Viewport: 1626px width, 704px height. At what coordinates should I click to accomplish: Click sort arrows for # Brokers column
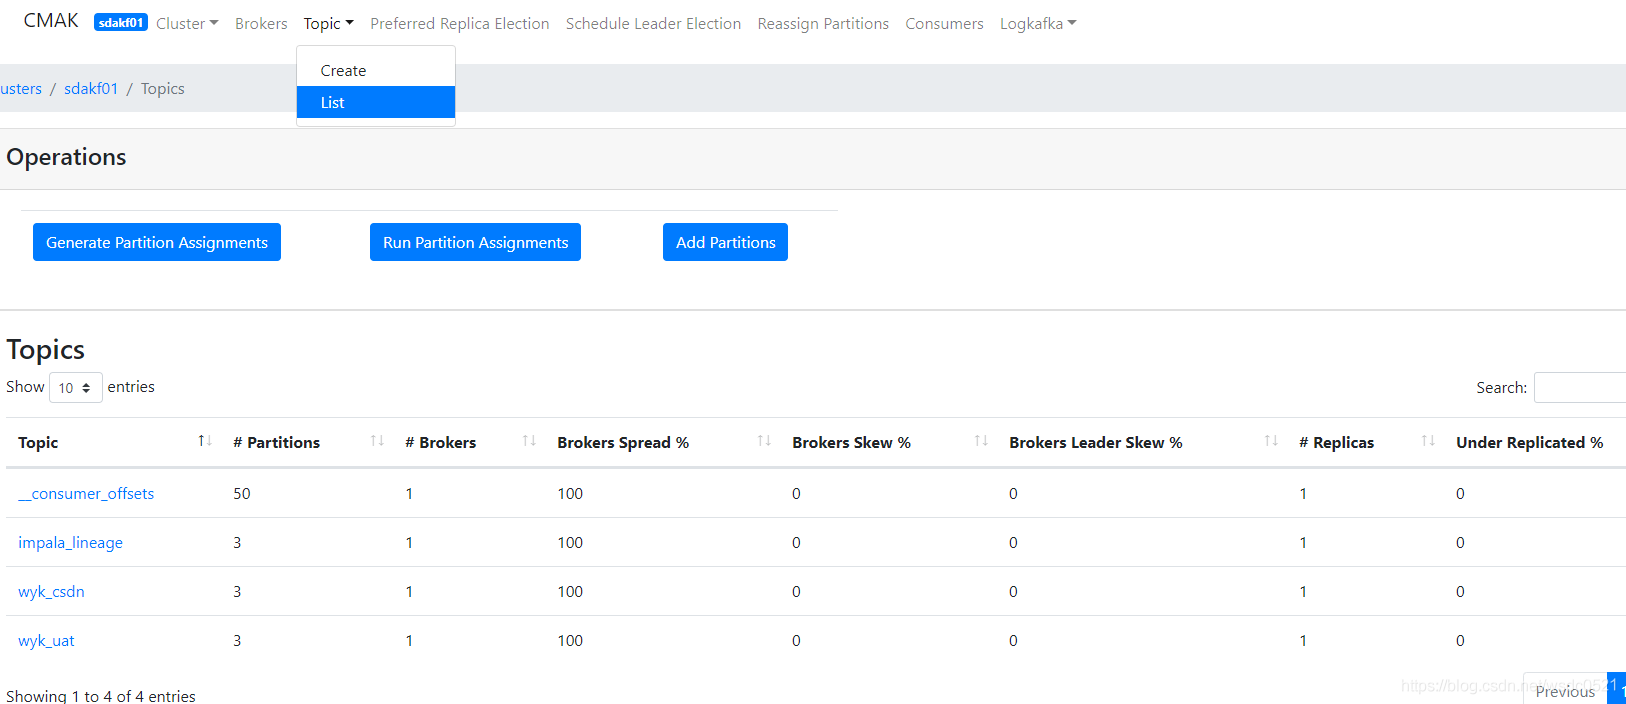pyautogui.click(x=529, y=441)
